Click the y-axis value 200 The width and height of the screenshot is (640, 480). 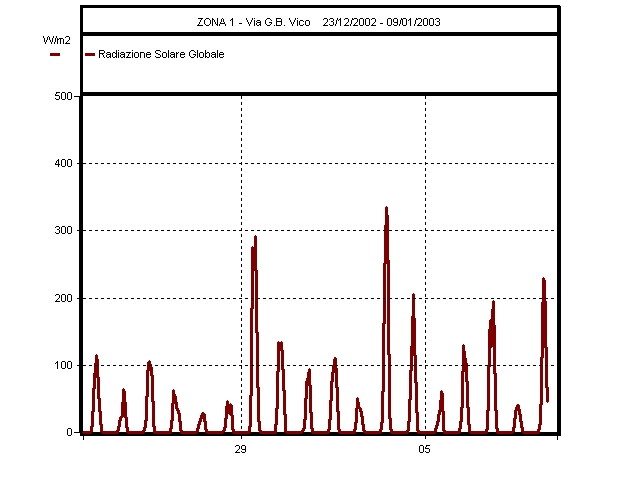coord(63,298)
